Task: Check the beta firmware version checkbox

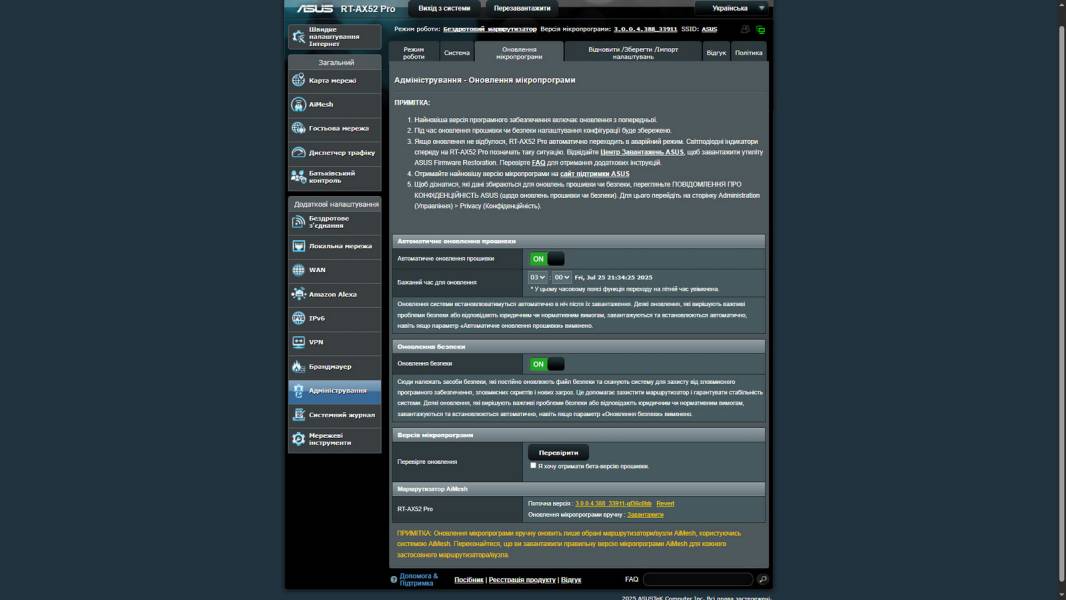Action: pos(533,465)
